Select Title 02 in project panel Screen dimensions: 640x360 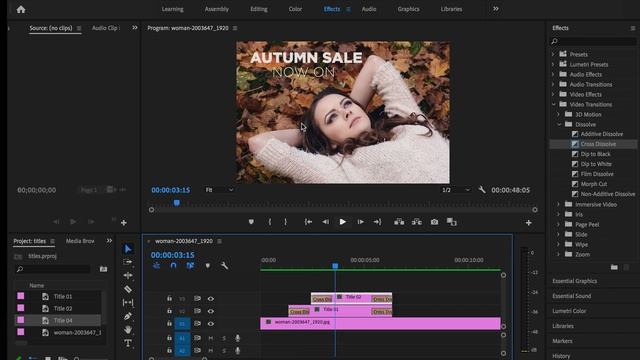63,309
